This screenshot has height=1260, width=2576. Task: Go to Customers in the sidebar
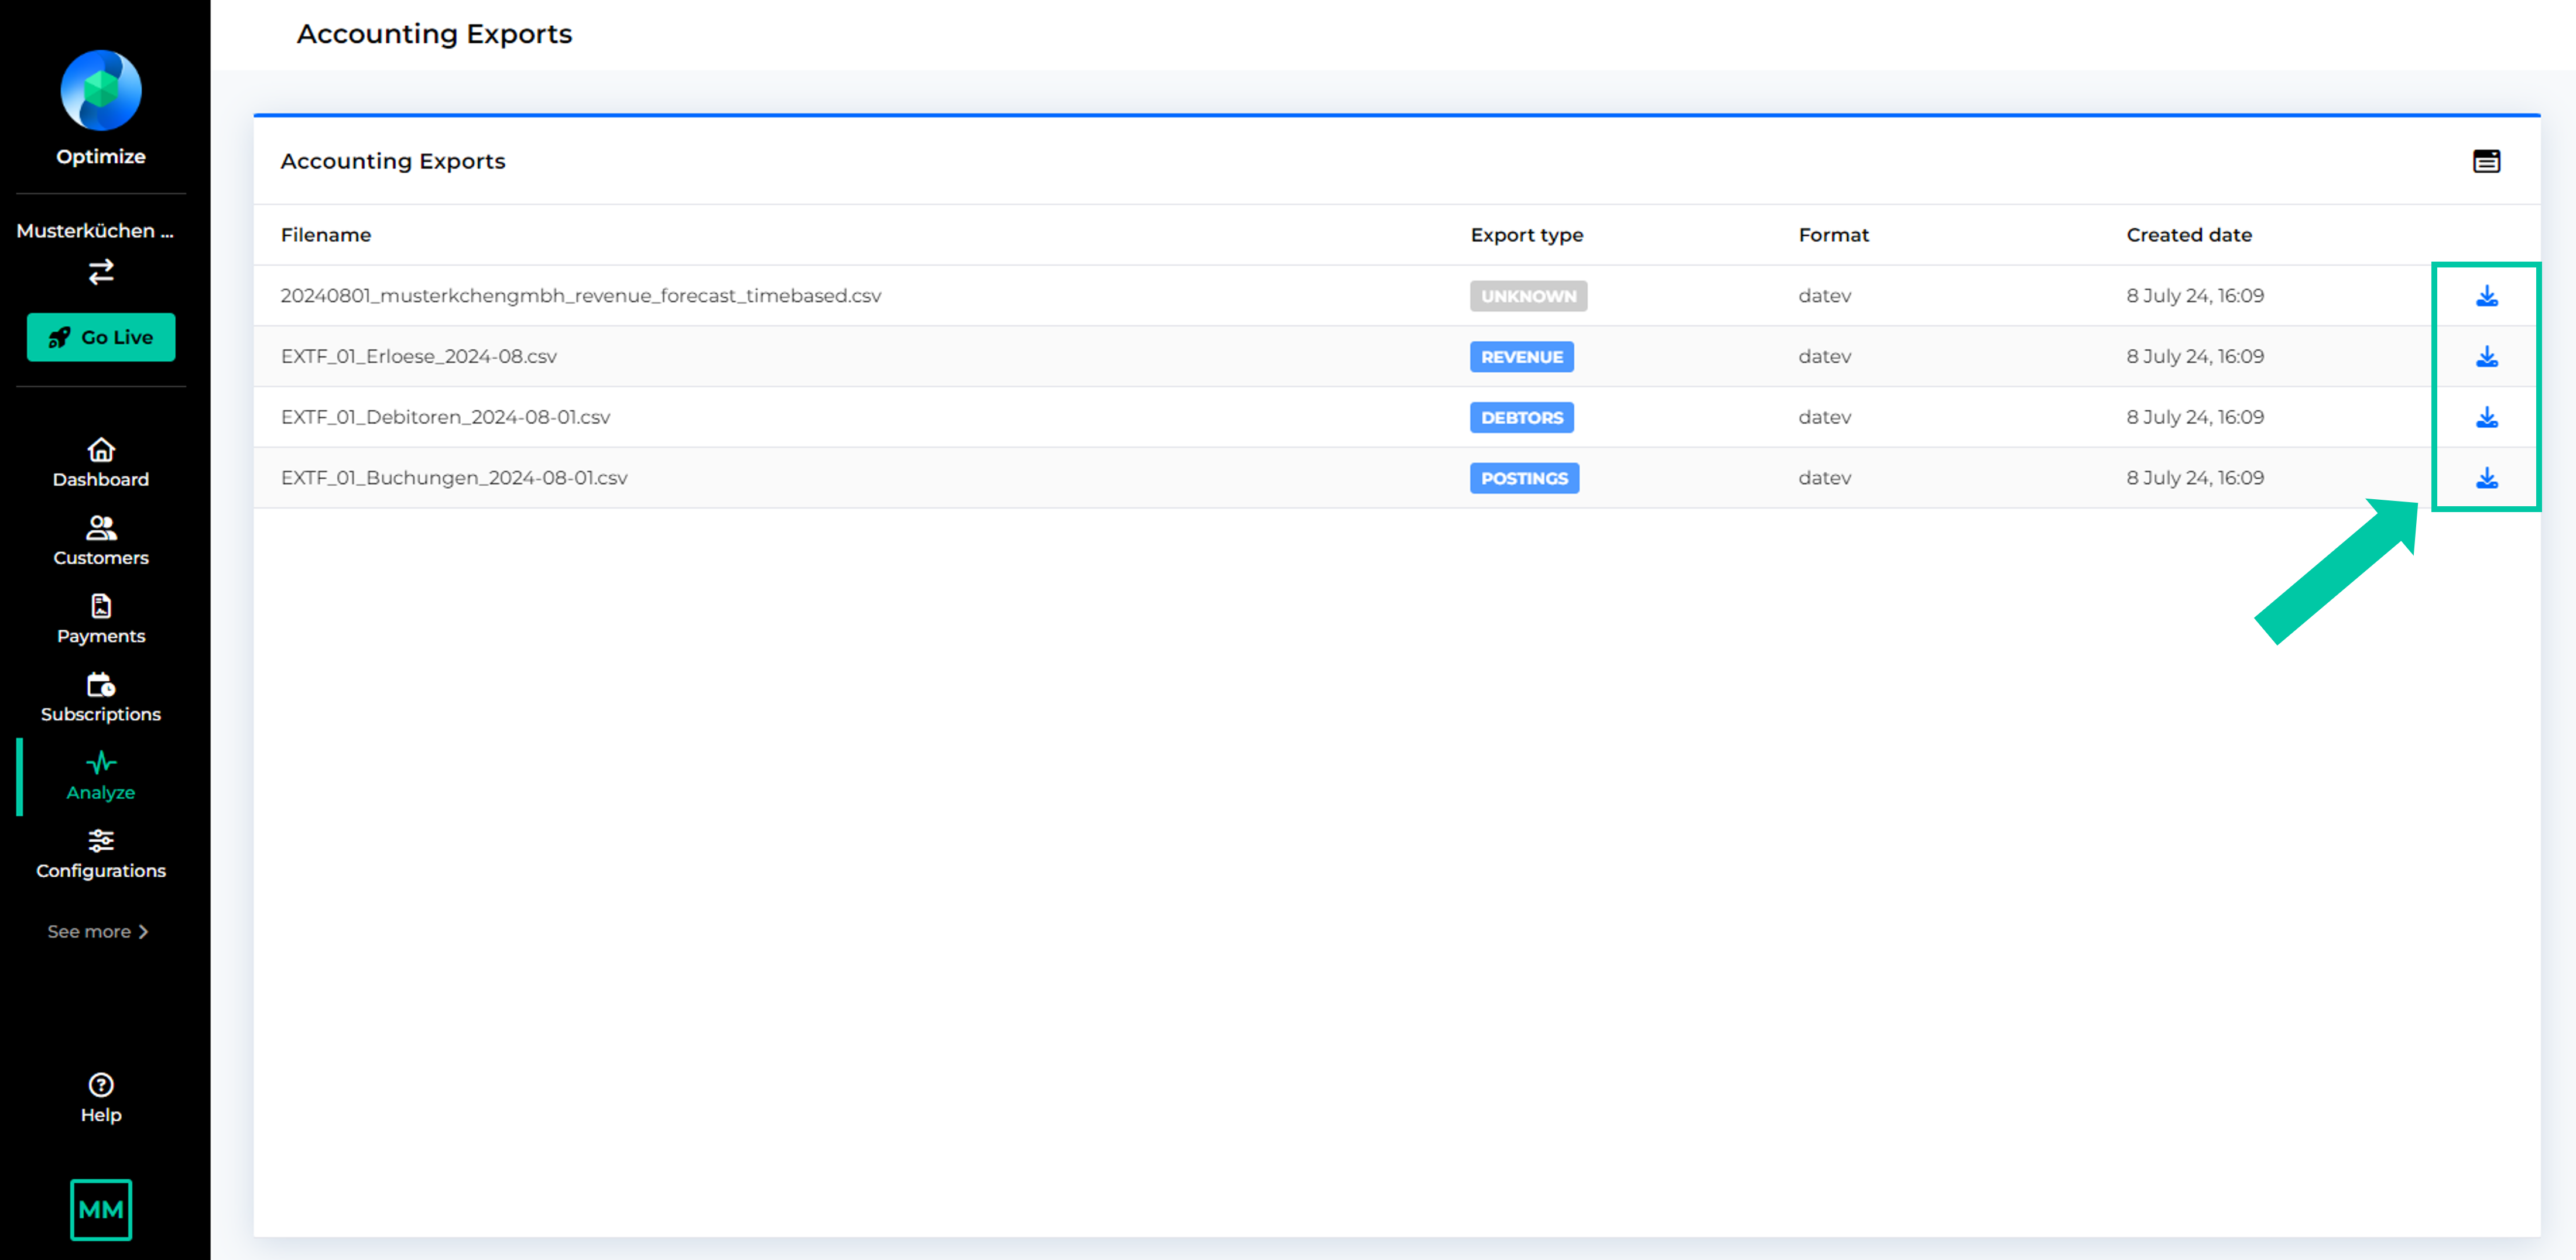101,541
